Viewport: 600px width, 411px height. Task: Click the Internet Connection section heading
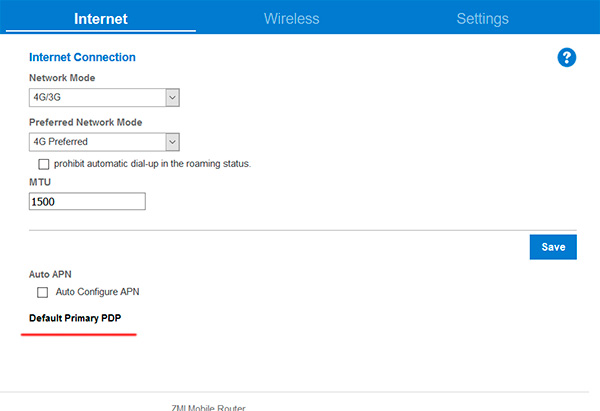click(82, 58)
